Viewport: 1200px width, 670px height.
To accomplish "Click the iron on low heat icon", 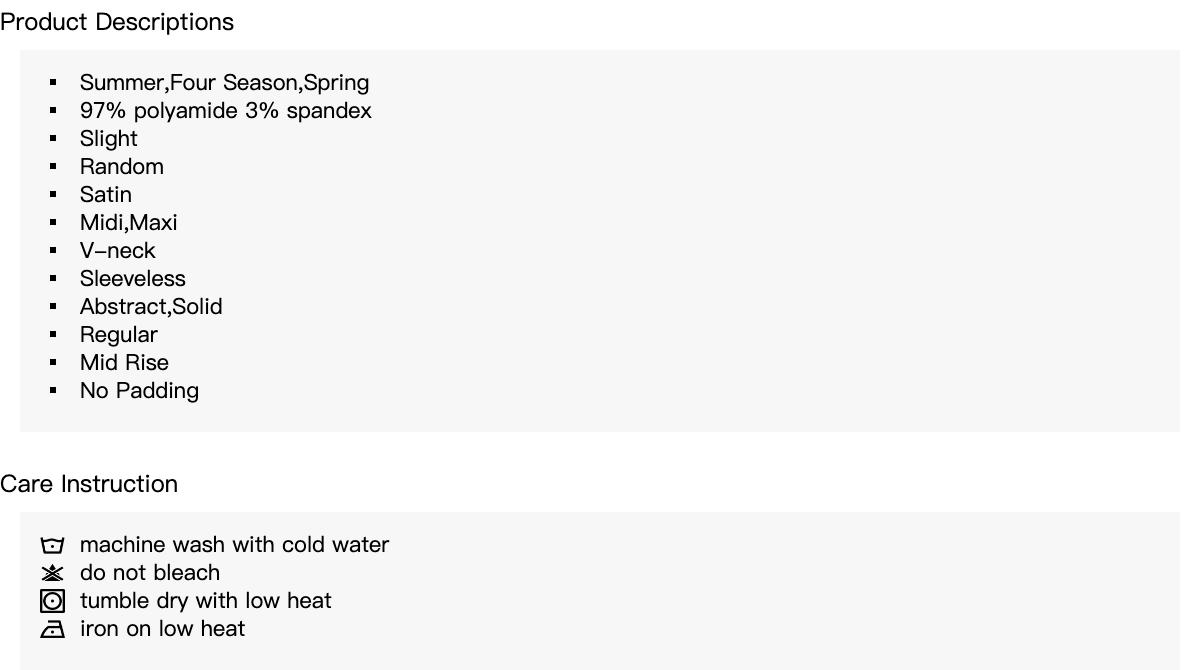I will (52, 629).
